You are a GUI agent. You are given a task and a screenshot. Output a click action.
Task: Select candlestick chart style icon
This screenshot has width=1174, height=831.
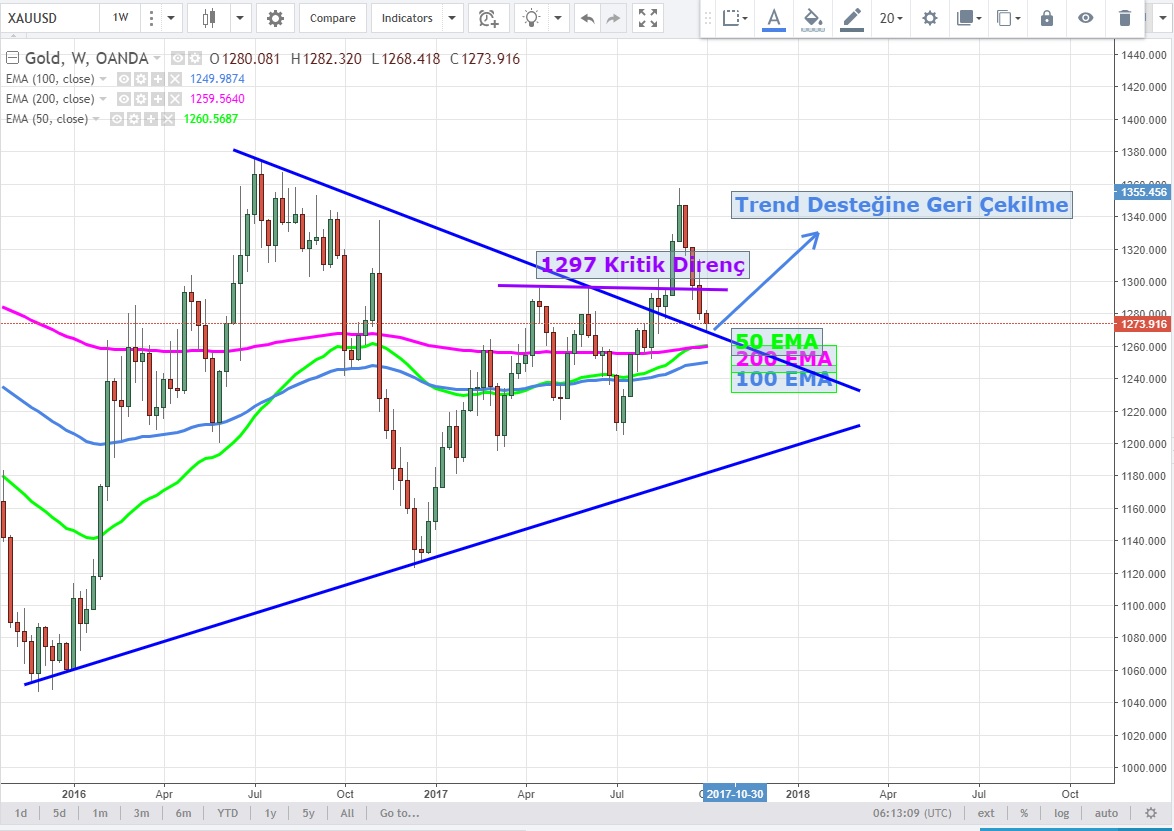pos(209,18)
